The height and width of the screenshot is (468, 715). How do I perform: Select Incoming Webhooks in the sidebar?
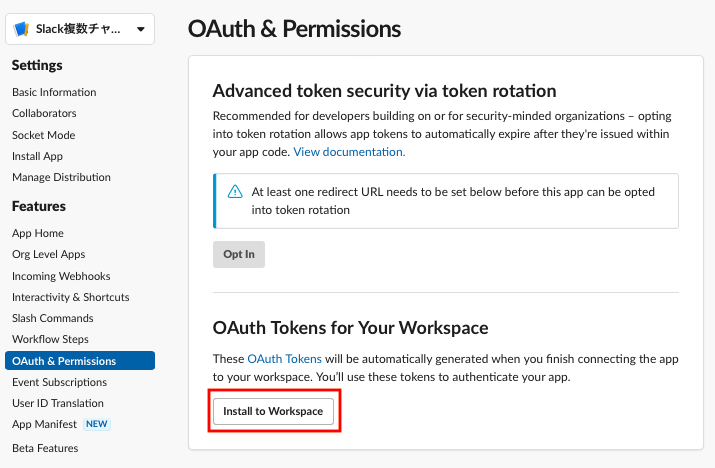coord(61,276)
